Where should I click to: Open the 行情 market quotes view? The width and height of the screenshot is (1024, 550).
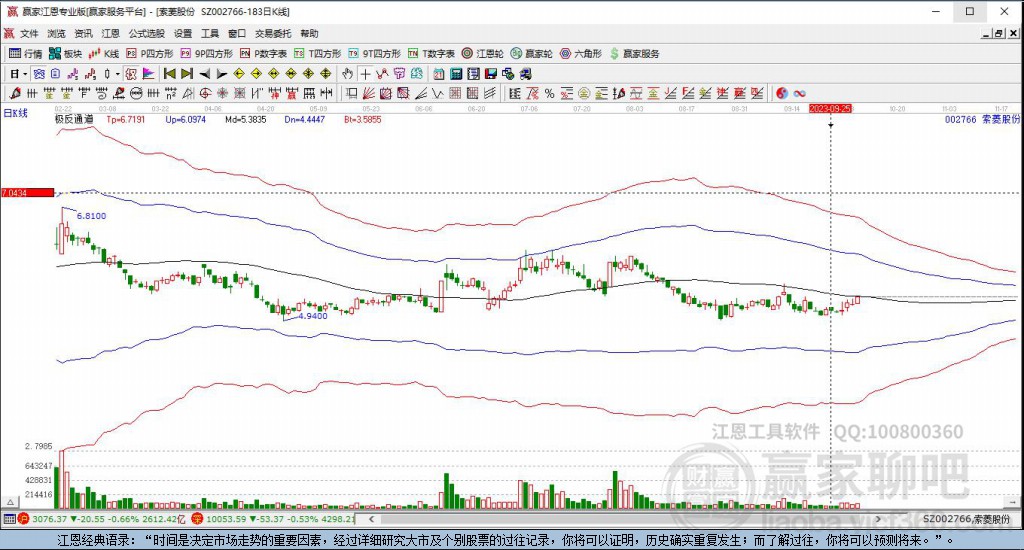point(25,54)
